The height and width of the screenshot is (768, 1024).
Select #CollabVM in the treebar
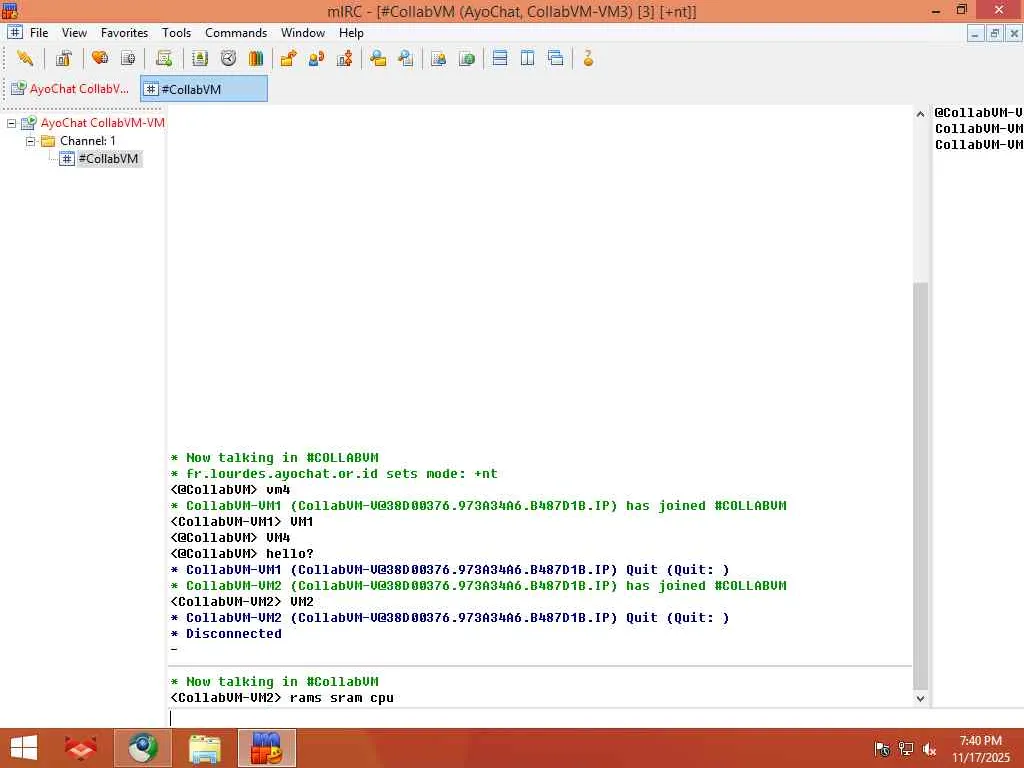108,159
